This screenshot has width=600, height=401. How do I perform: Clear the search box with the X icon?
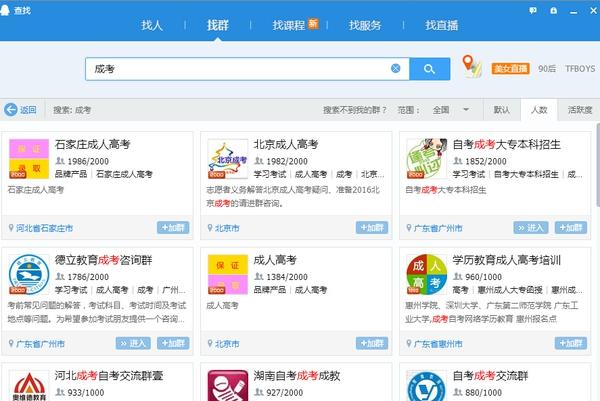click(396, 68)
